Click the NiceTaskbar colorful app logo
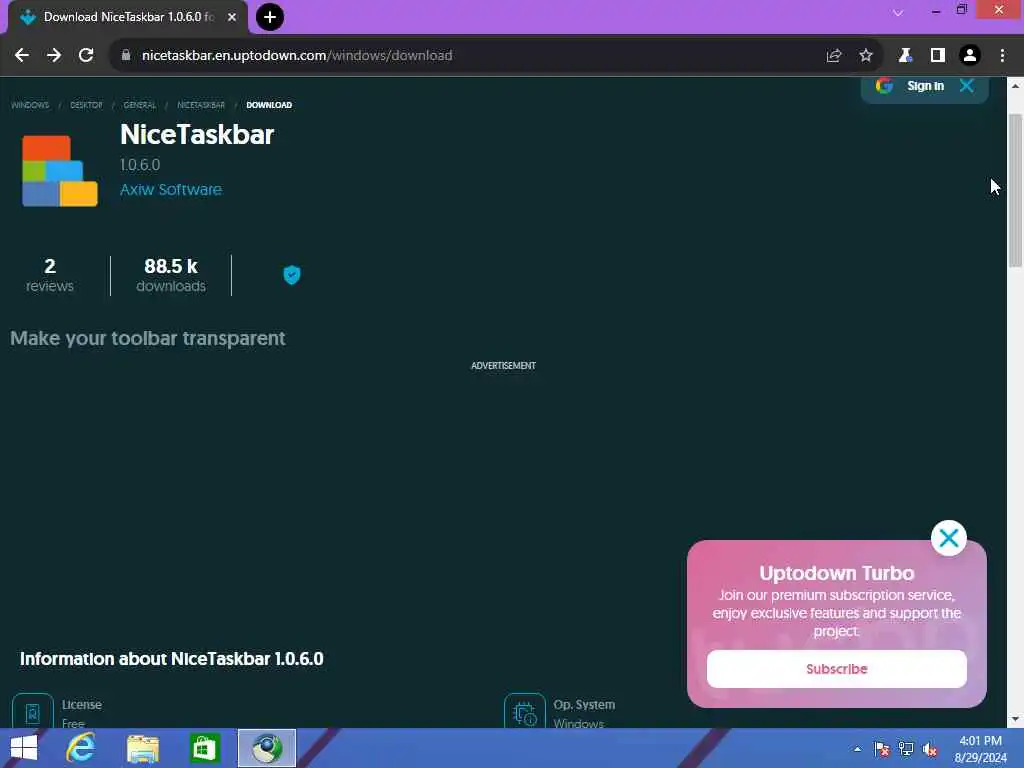The image size is (1024, 768). pyautogui.click(x=59, y=170)
